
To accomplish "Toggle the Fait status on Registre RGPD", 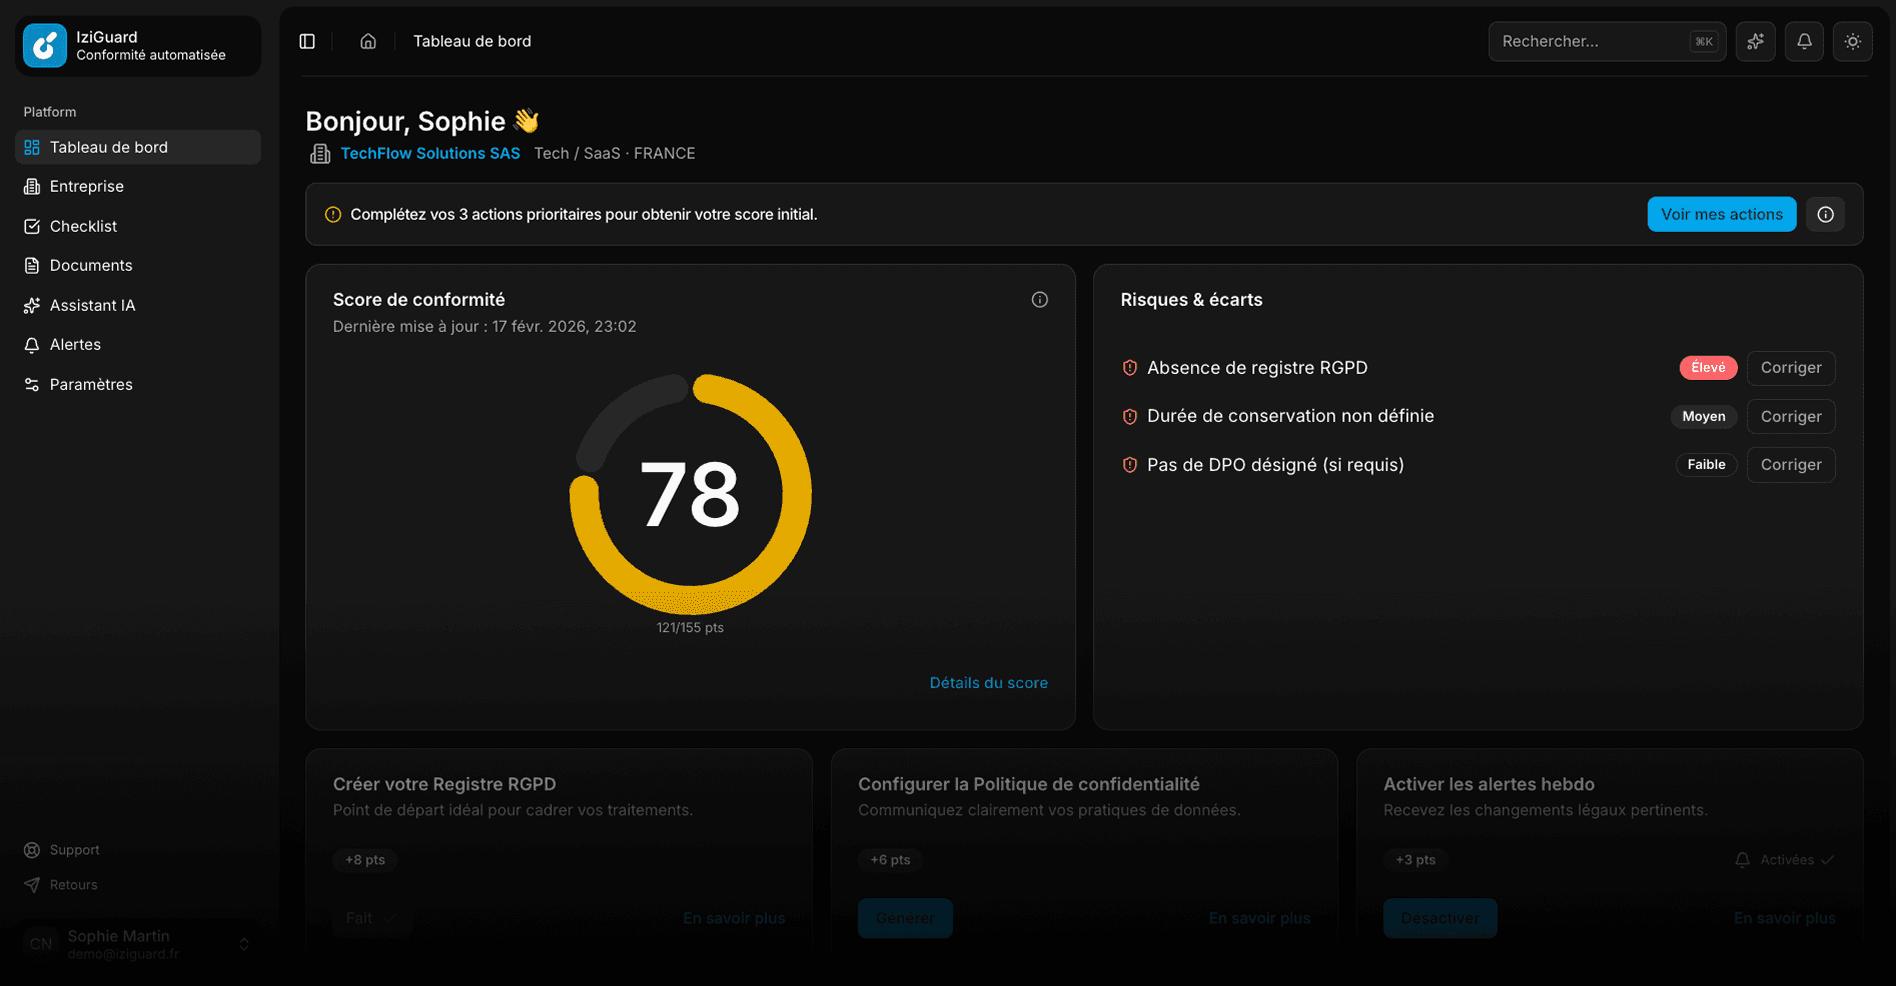I will click(x=371, y=918).
